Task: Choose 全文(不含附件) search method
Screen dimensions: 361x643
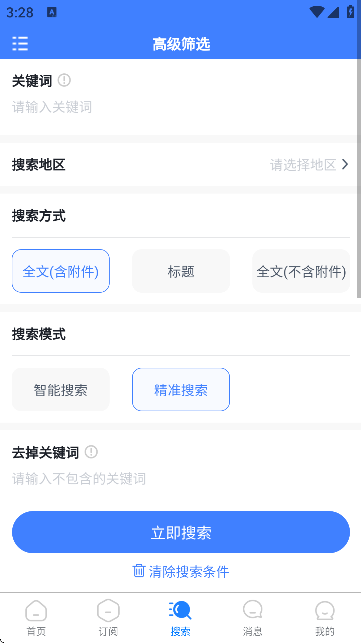Action: pos(301,271)
